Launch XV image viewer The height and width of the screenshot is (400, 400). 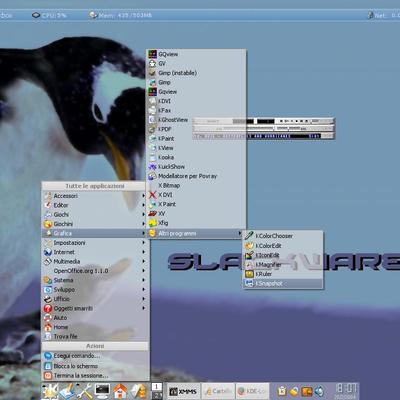coord(196,213)
